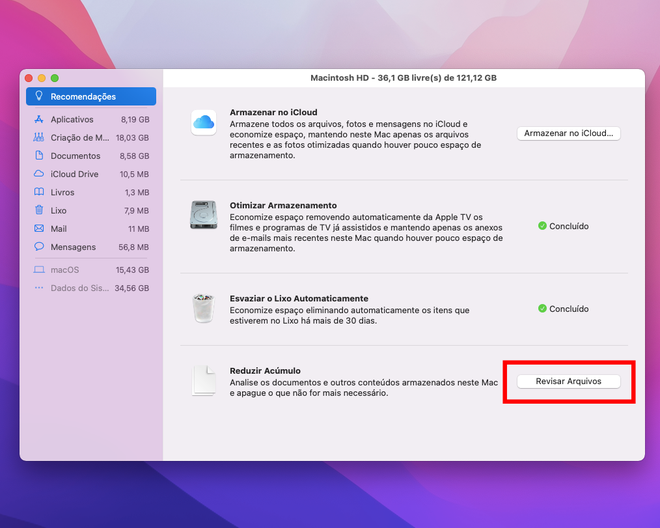Close the storage window with red button
Screen dimensions: 660x528
tap(29, 78)
